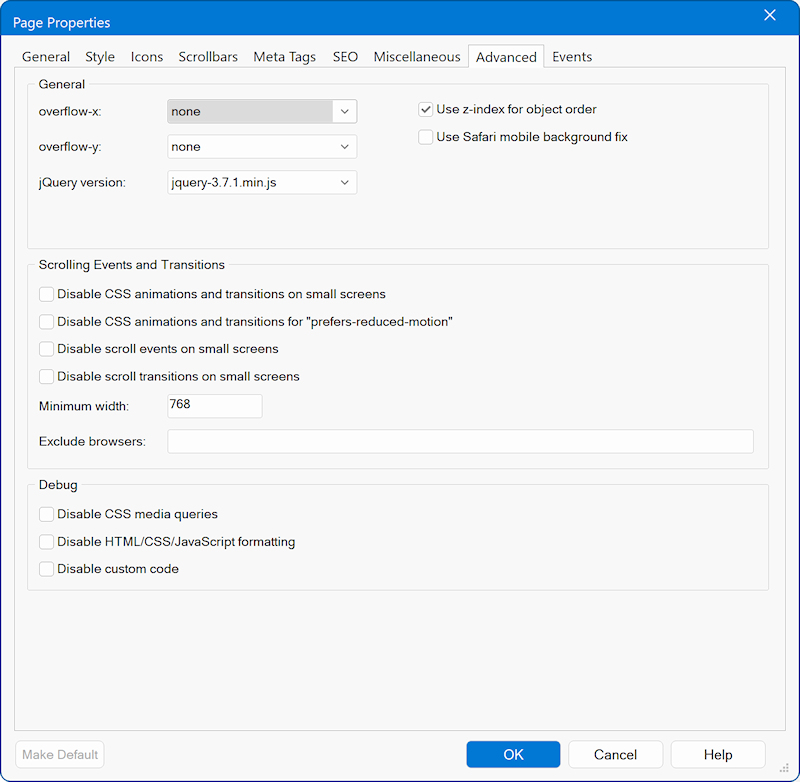The height and width of the screenshot is (782, 800).
Task: Open the Style tab
Action: coord(100,57)
